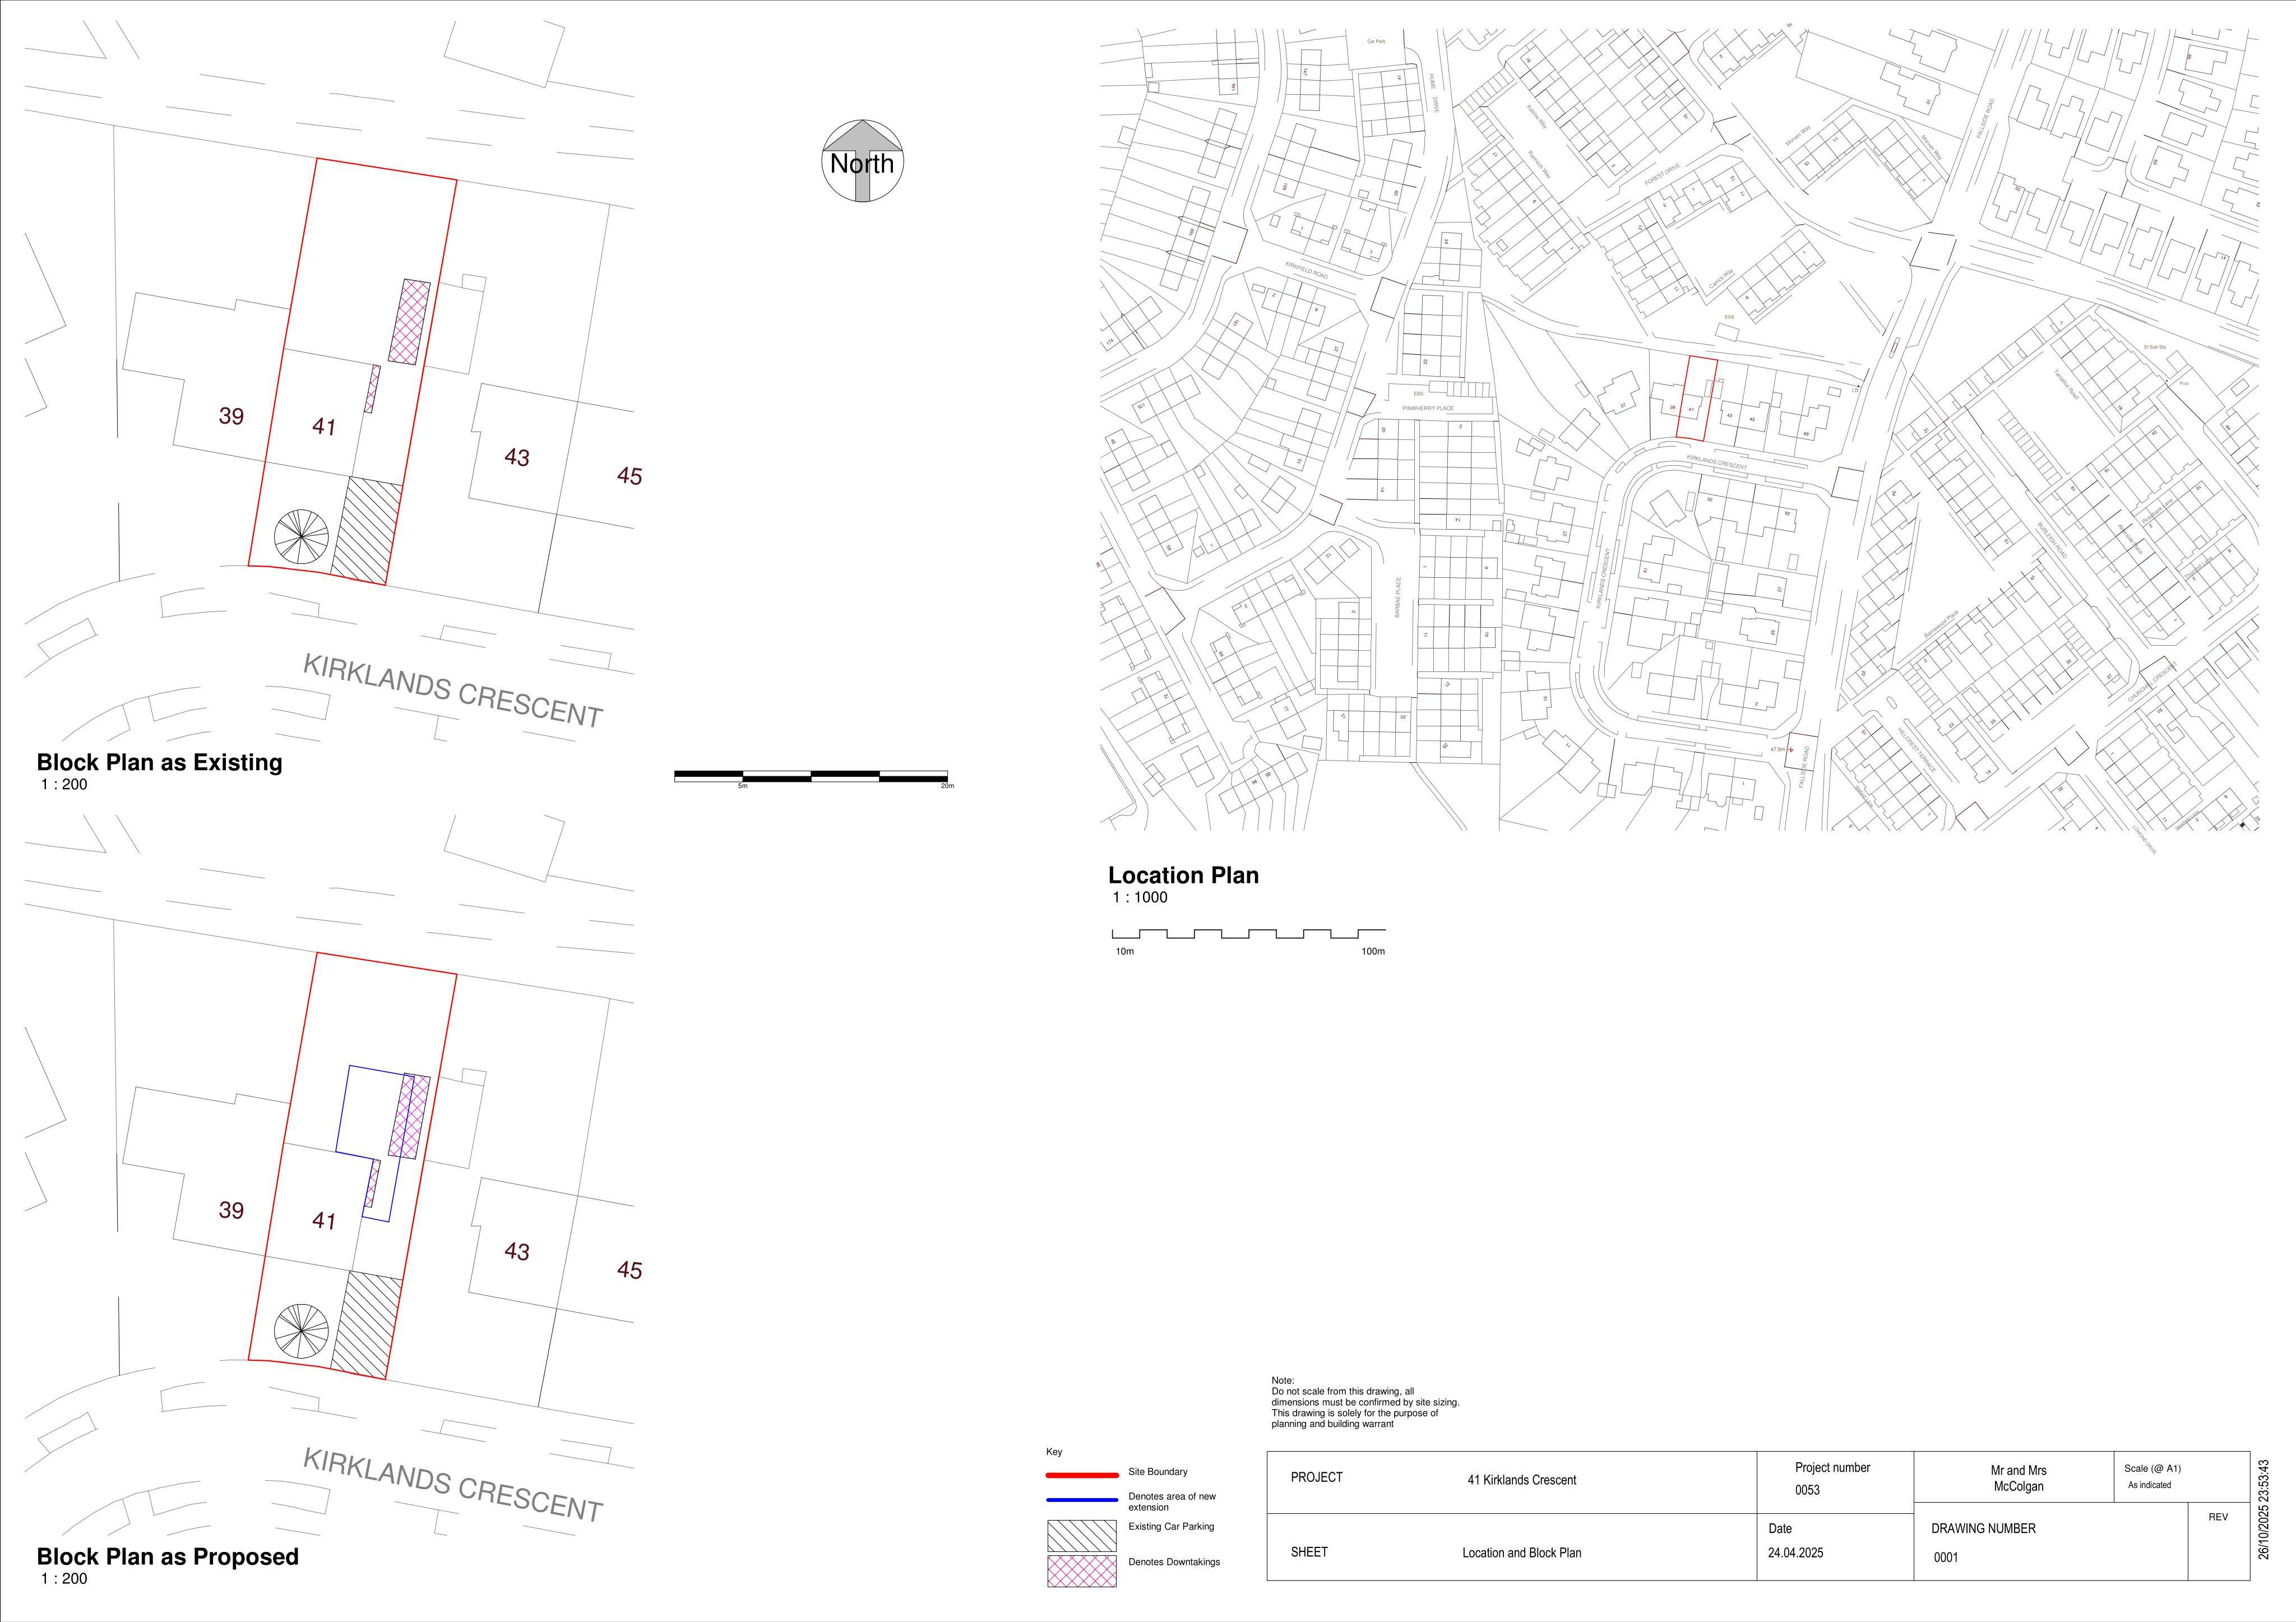Select the tree symbol in the proposed block plan
Screen dimensions: 2296x1622
click(x=301, y=1332)
